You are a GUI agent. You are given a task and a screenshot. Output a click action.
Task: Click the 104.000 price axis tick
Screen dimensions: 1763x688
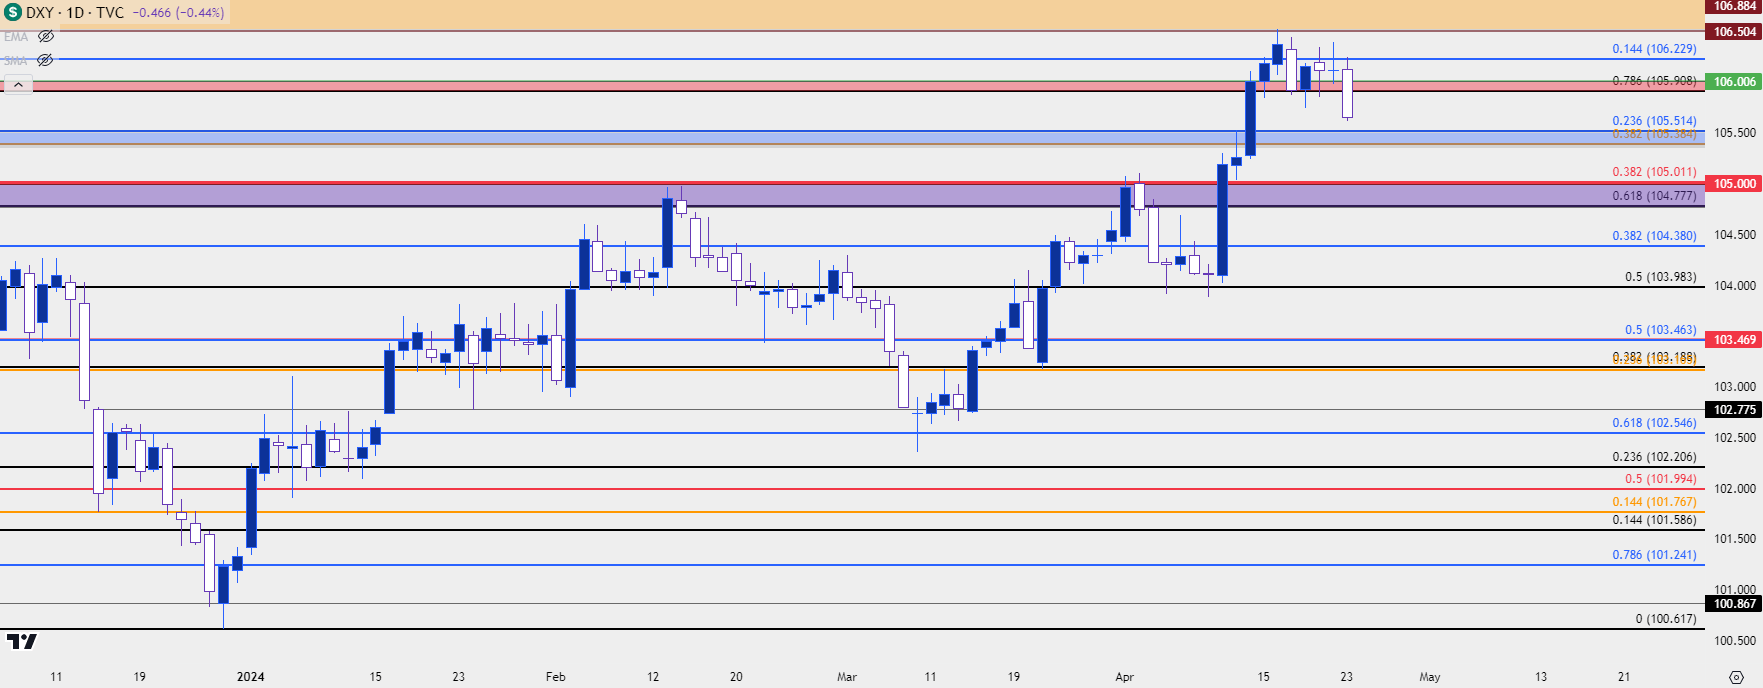(1734, 286)
